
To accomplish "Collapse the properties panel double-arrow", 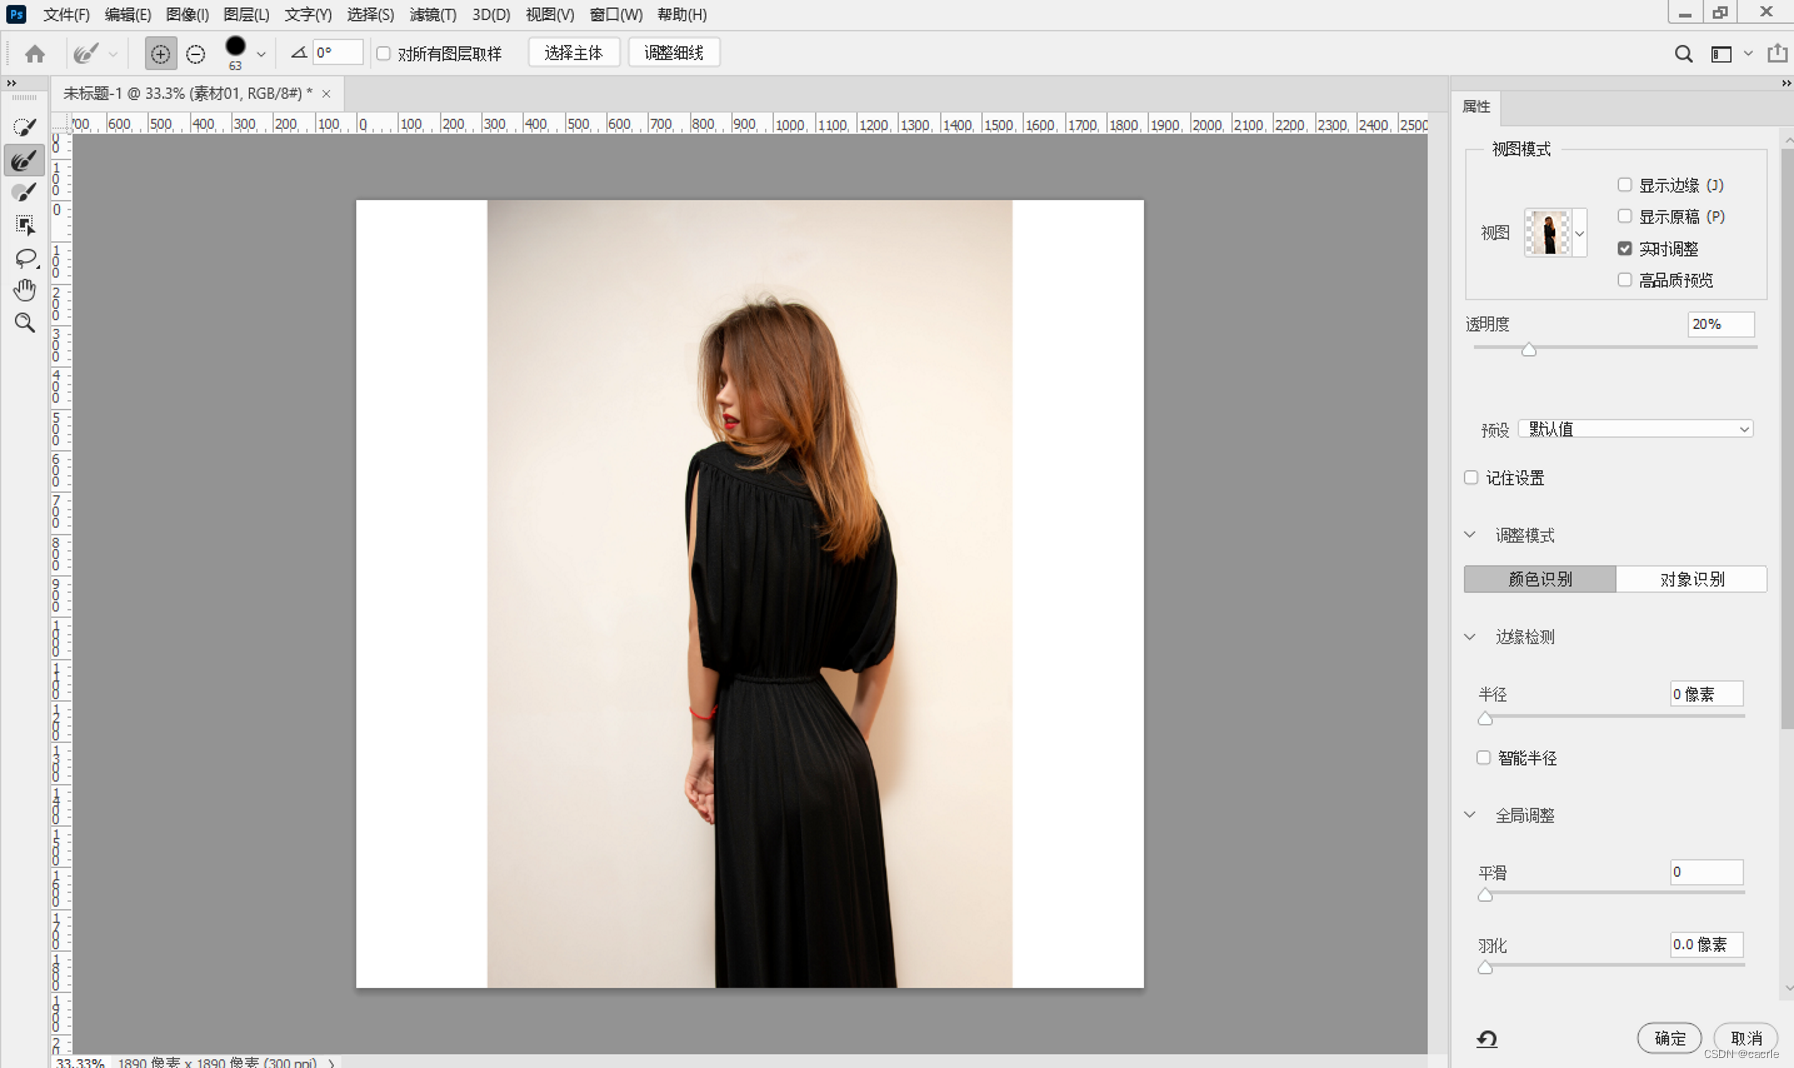I will click(1786, 83).
